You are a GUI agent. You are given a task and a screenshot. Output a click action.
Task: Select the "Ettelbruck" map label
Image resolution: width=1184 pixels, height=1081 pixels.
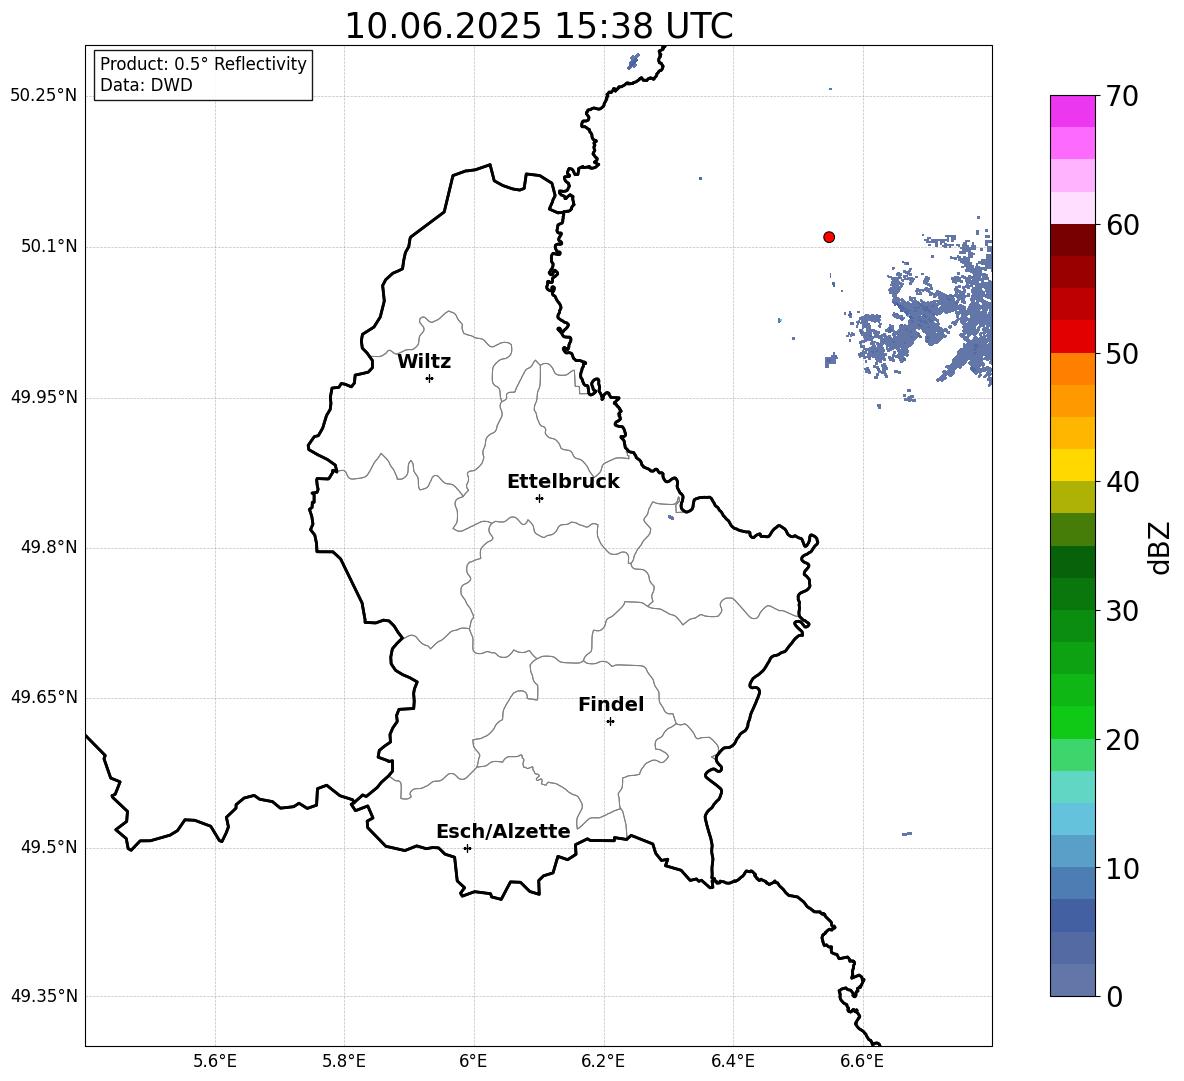click(x=563, y=482)
